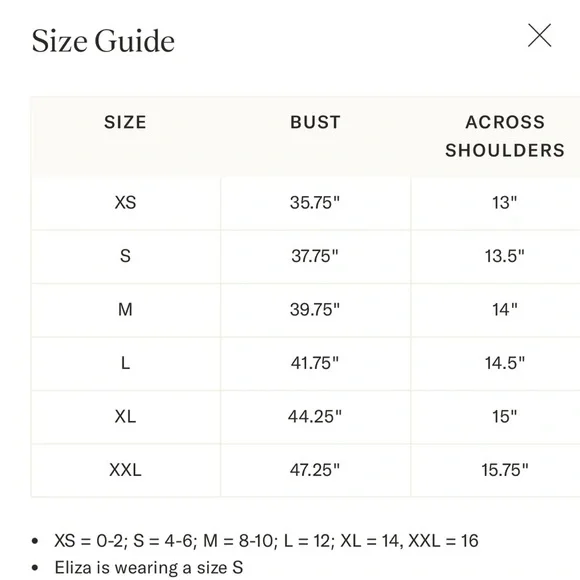Click the 44.25" bust measurement cell
Image resolution: width=580 pixels, height=580 pixels.
315,417
